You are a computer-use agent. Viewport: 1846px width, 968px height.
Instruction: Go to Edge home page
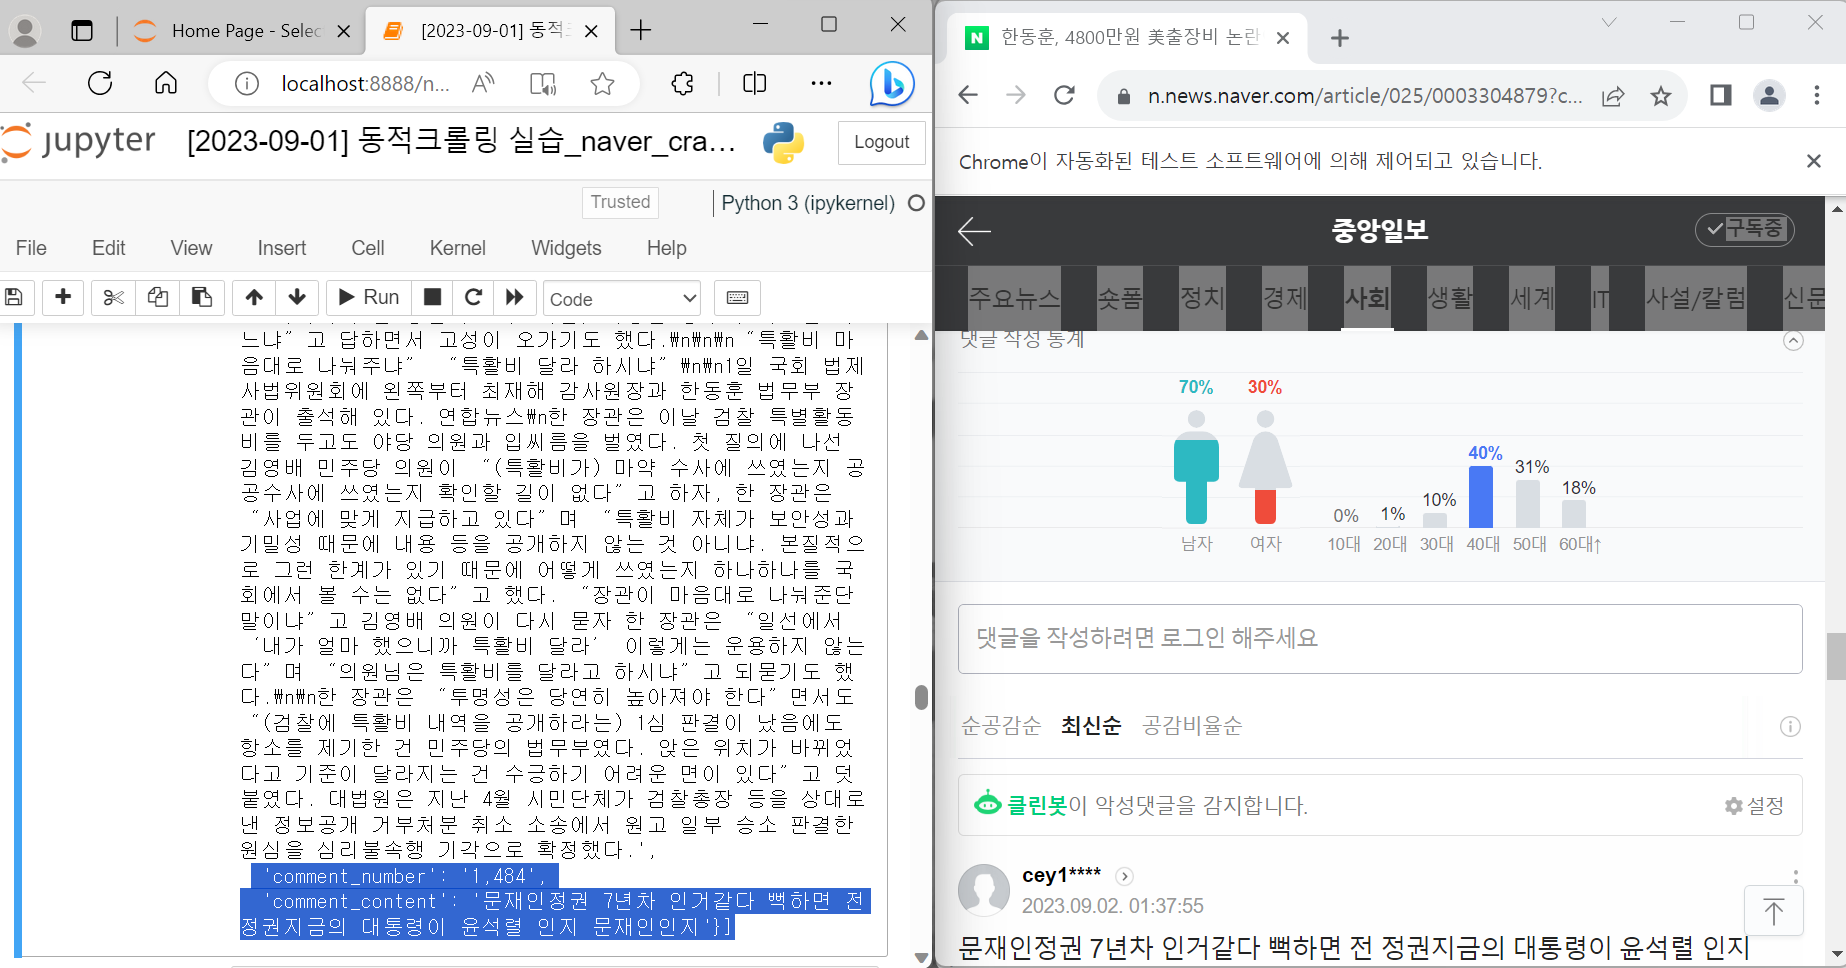(x=166, y=83)
